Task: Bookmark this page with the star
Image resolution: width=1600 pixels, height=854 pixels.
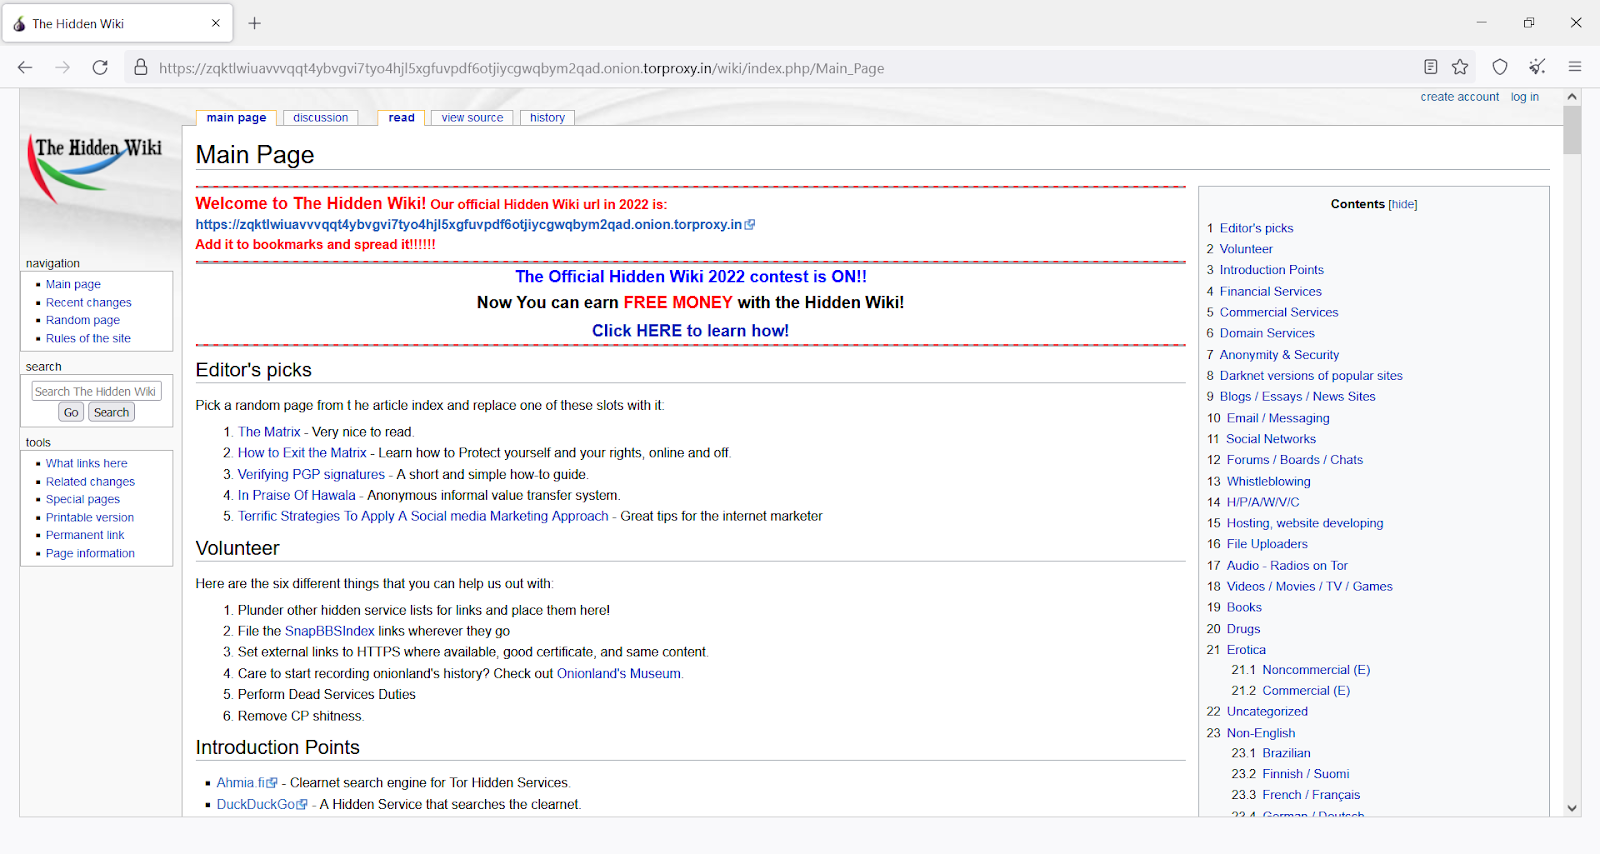Action: point(1461,67)
